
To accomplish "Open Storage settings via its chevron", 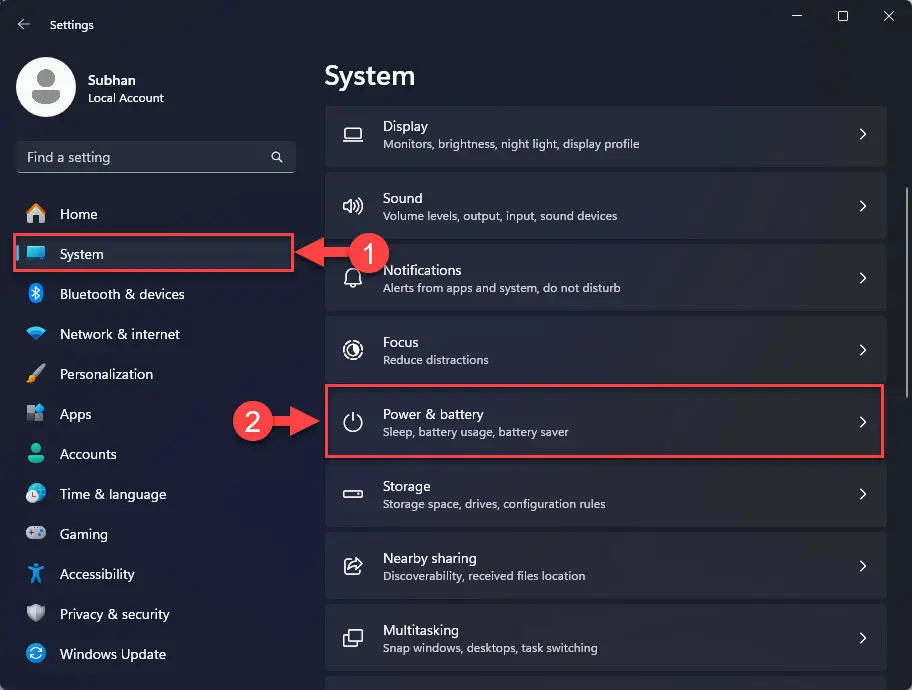I will point(863,494).
